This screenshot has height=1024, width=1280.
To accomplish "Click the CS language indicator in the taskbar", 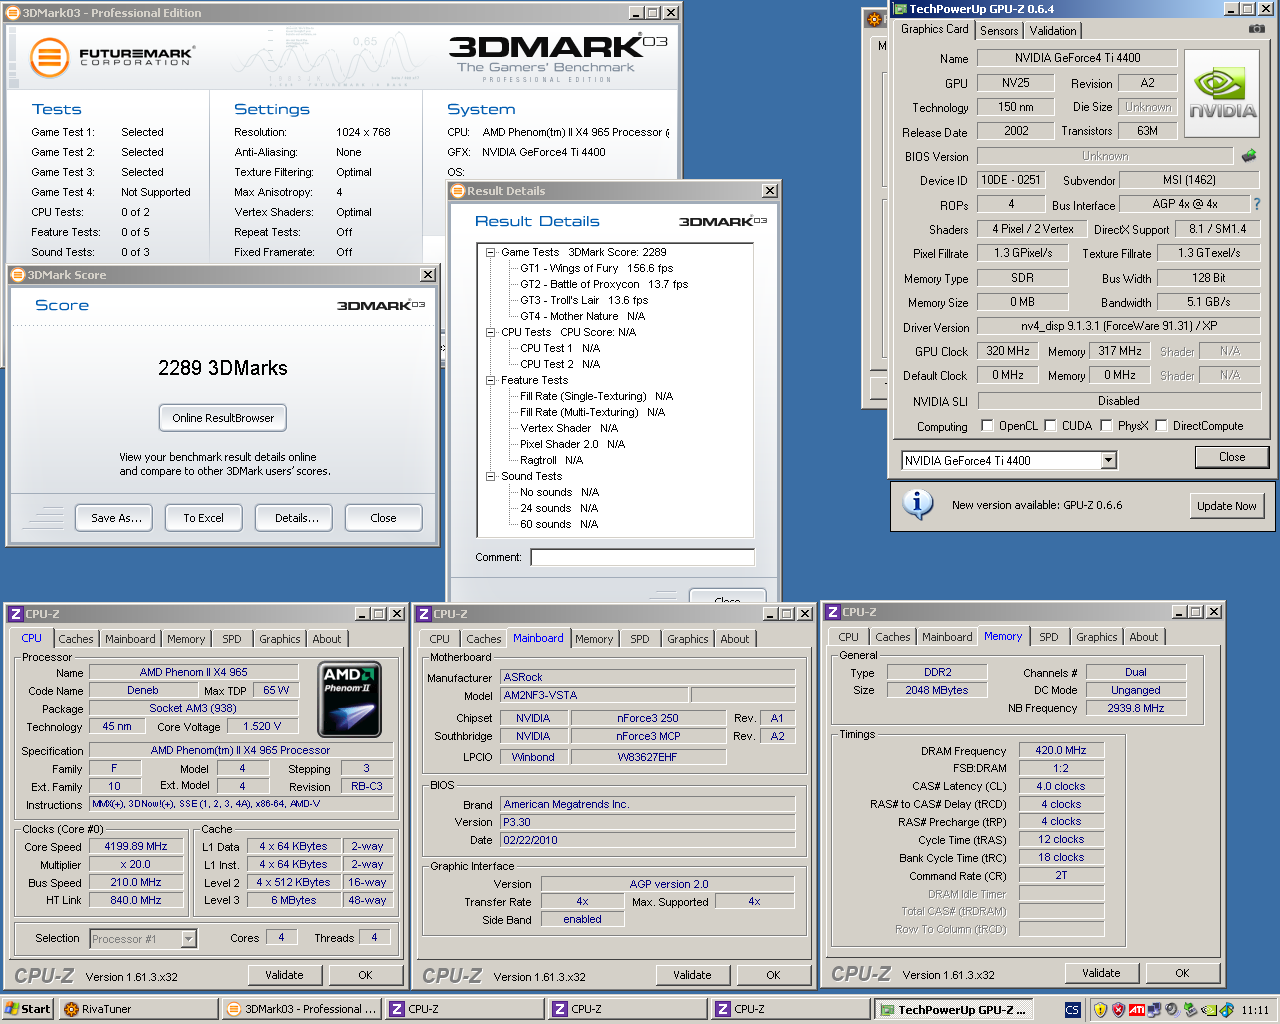I will point(1072,1010).
